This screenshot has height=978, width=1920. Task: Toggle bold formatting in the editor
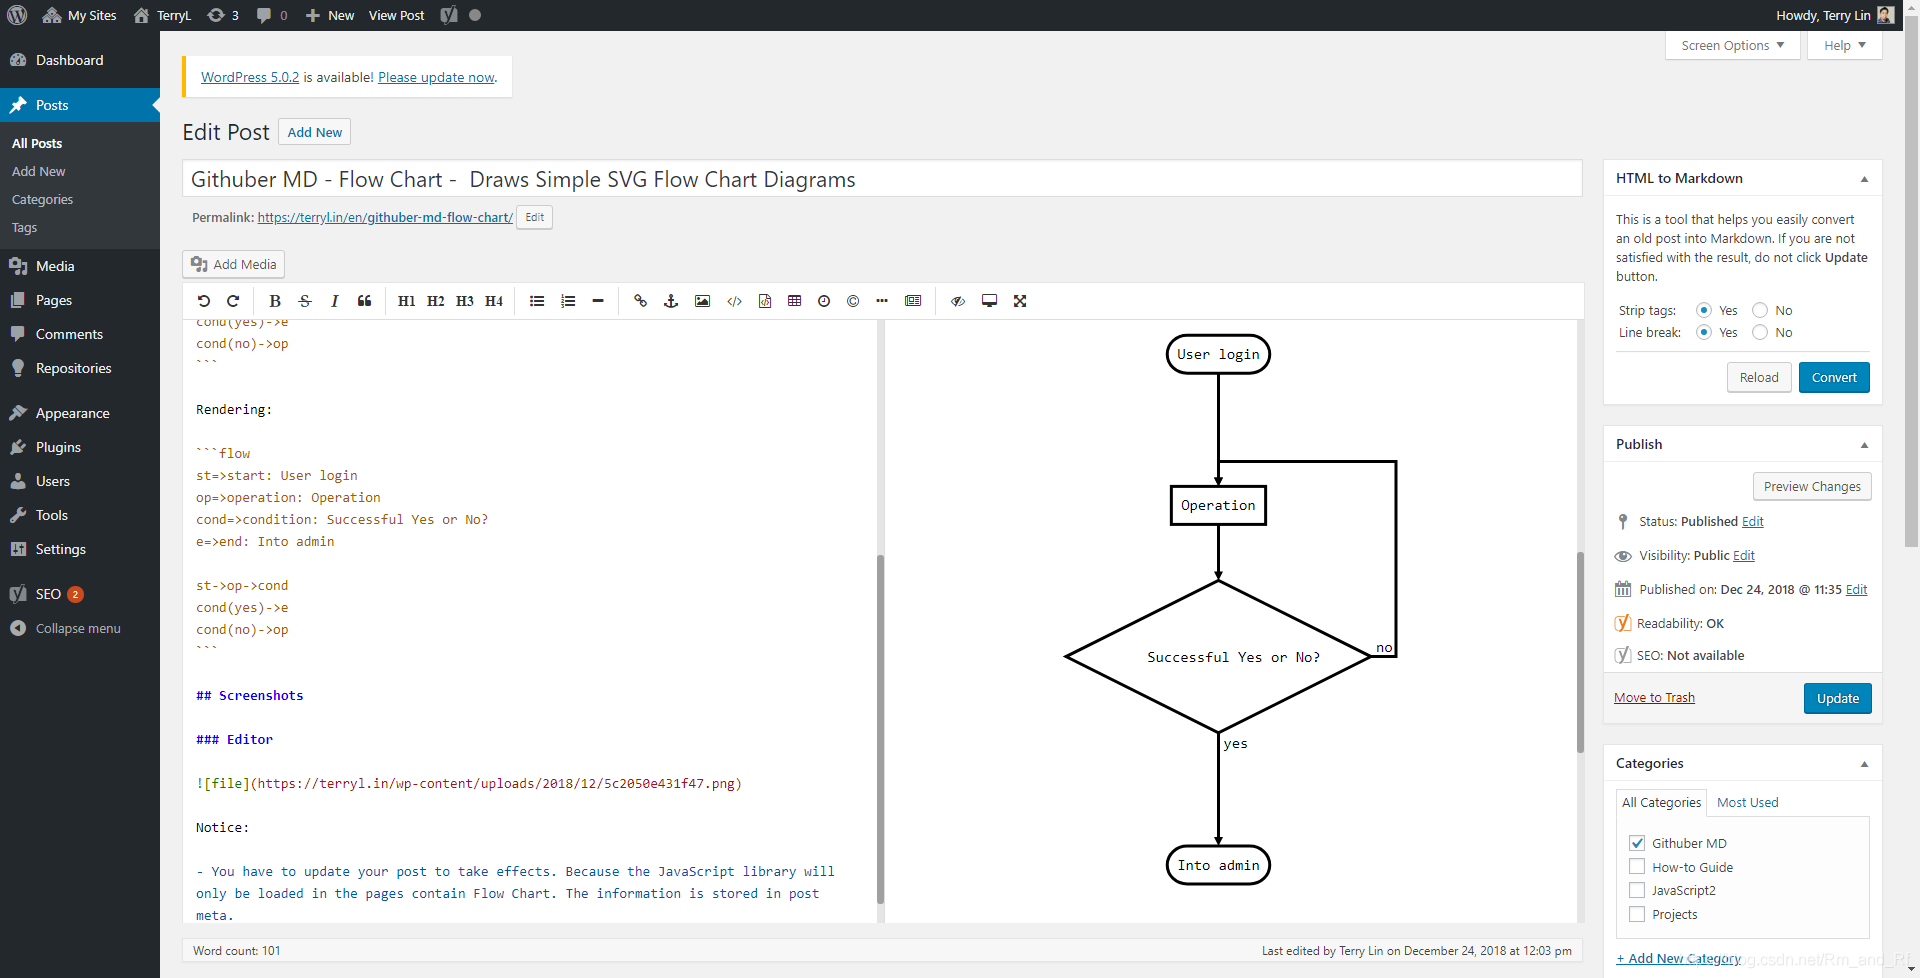click(x=275, y=301)
